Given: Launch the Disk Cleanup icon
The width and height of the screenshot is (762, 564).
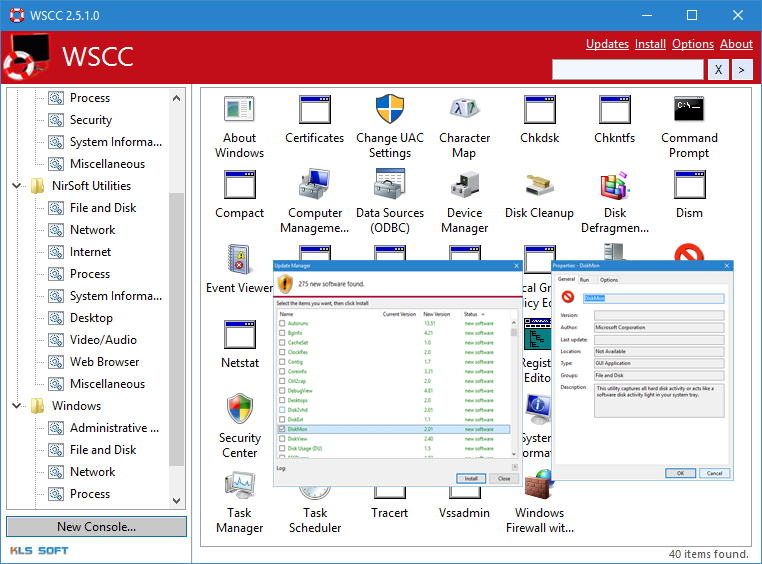Looking at the screenshot, I should click(x=539, y=184).
